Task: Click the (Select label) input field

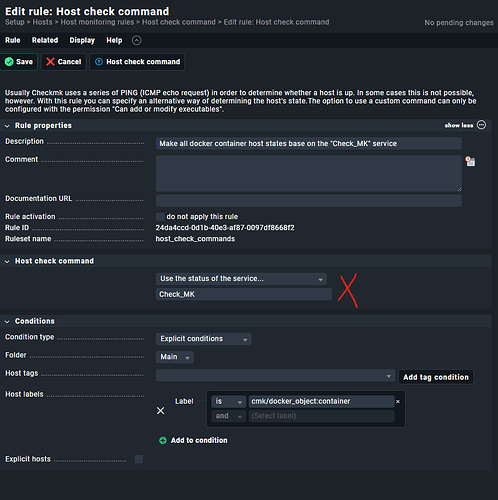Action: pyautogui.click(x=321, y=416)
